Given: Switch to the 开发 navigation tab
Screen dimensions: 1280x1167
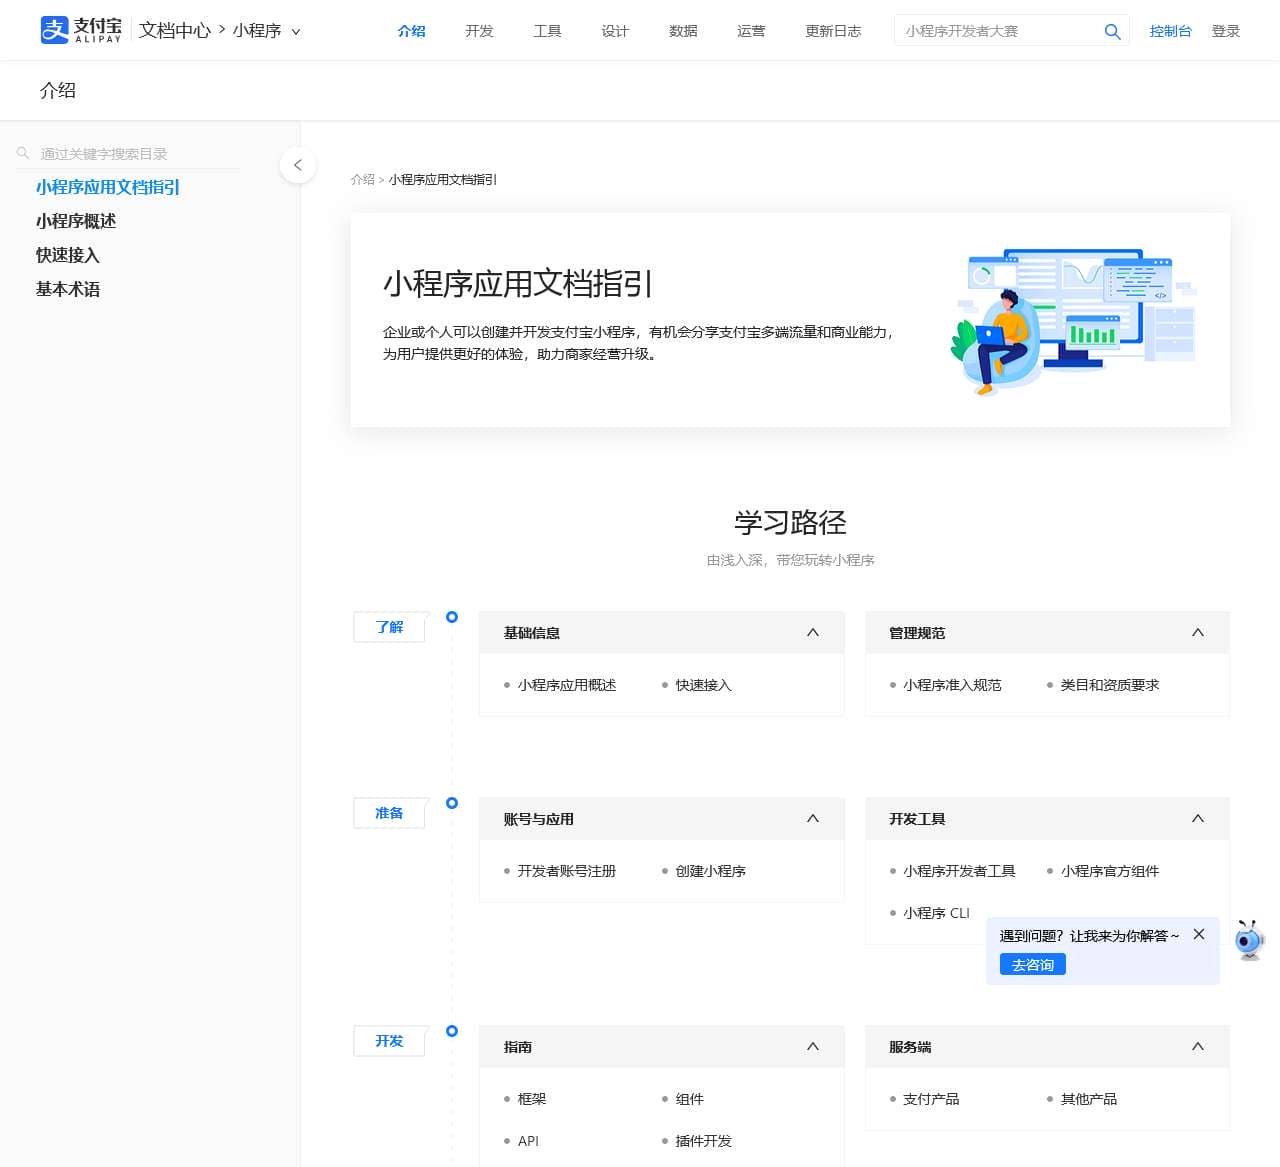Looking at the screenshot, I should [479, 31].
